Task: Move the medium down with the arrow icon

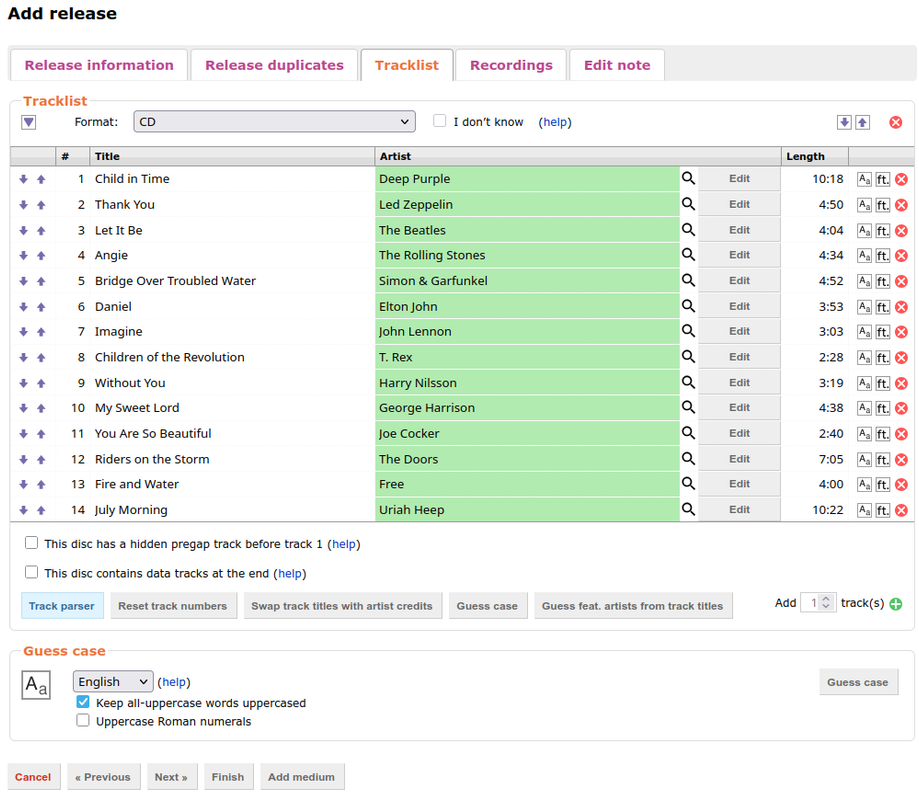Action: click(x=844, y=122)
